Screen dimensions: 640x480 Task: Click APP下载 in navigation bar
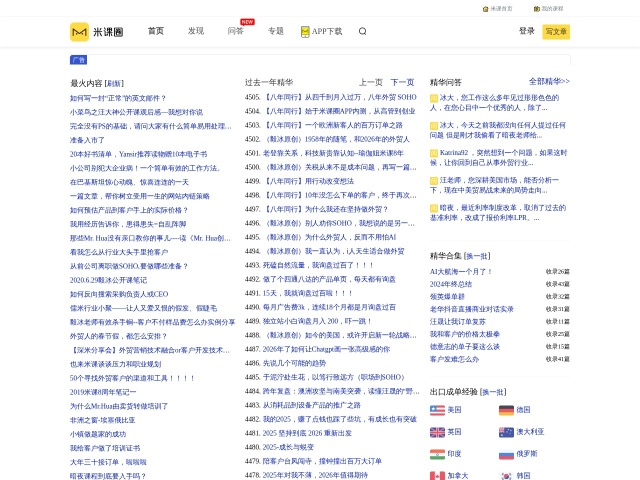tap(327, 31)
